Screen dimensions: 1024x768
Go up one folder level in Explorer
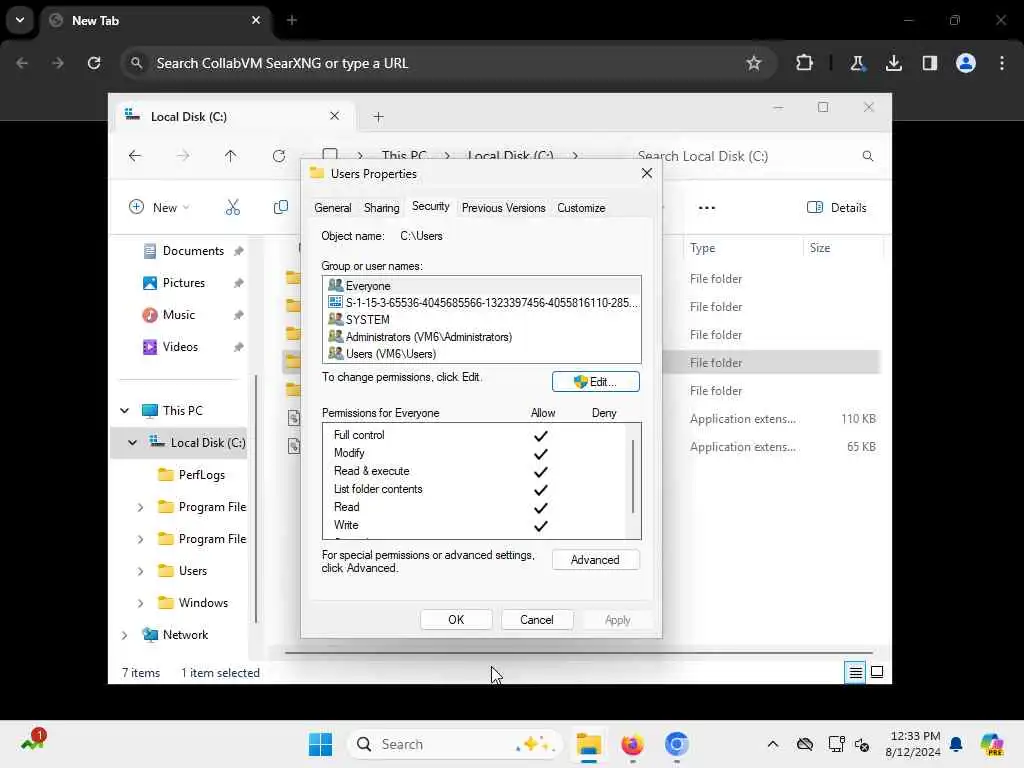point(231,155)
